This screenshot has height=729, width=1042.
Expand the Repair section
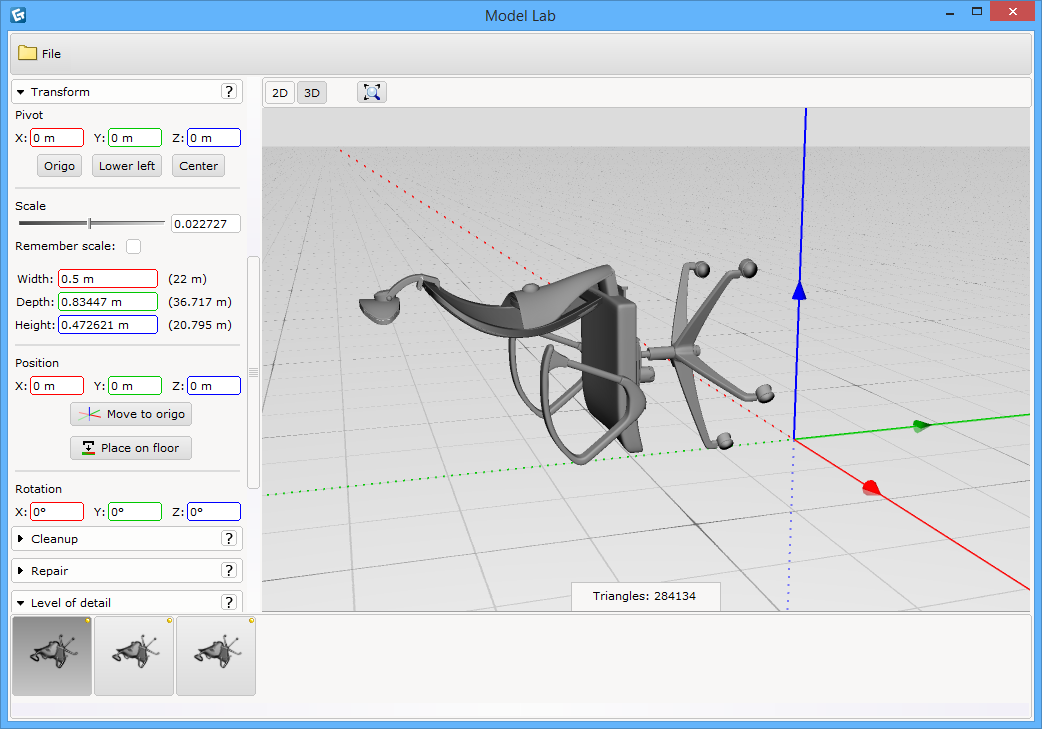pos(21,571)
